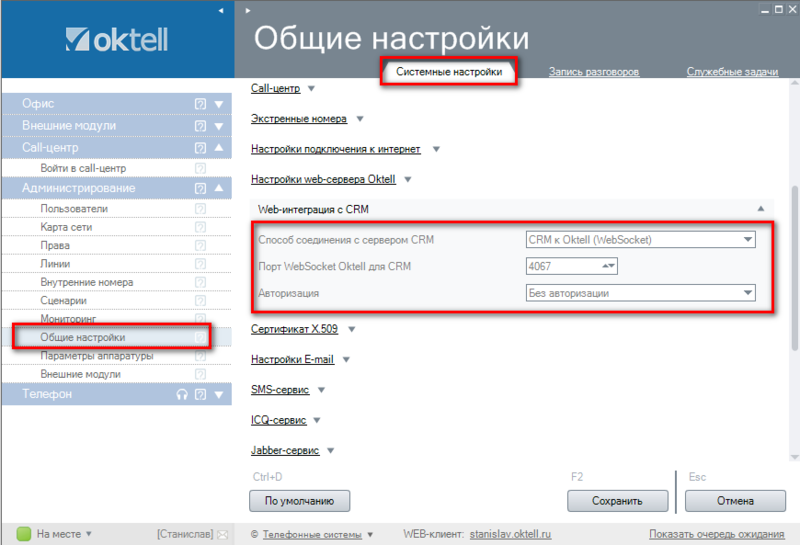Switch to Служебные задачи tab
This screenshot has width=800, height=545.
[x=732, y=72]
